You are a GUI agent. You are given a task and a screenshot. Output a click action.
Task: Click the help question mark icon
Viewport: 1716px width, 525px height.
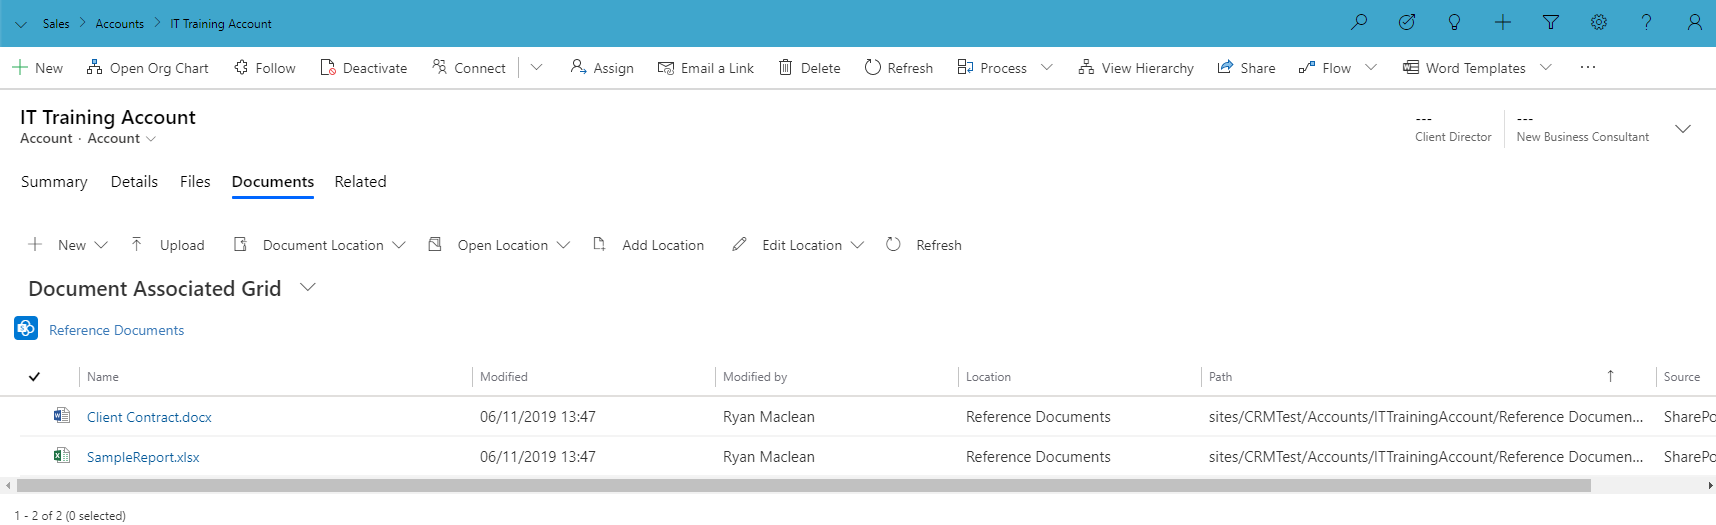pyautogui.click(x=1647, y=22)
